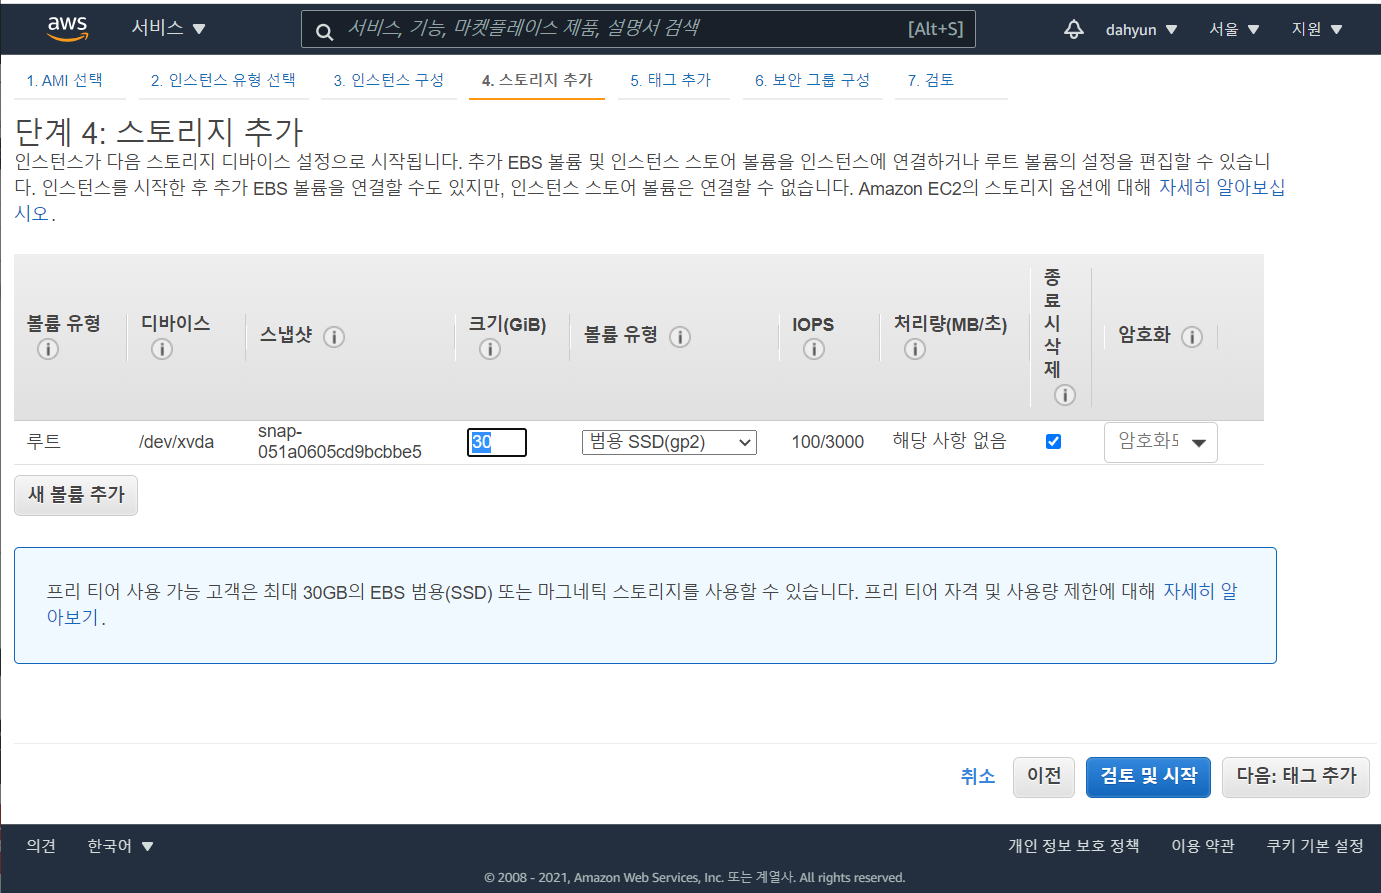The image size is (1381, 893).
Task: Click info icon next to 암호화 header
Action: [x=1192, y=337]
